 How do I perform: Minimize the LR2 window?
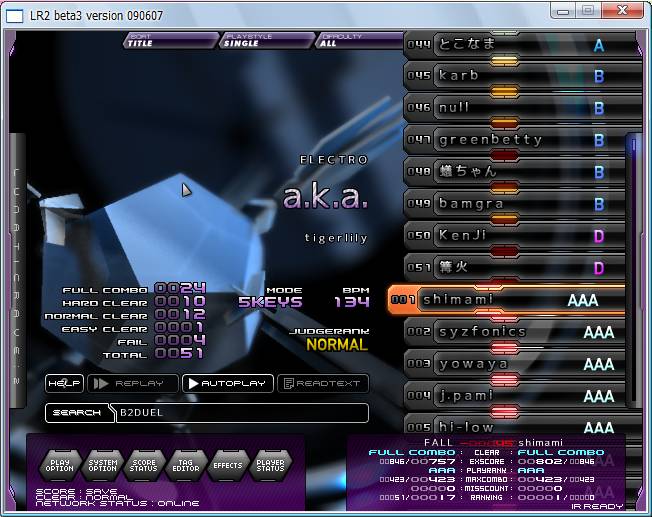click(x=563, y=11)
